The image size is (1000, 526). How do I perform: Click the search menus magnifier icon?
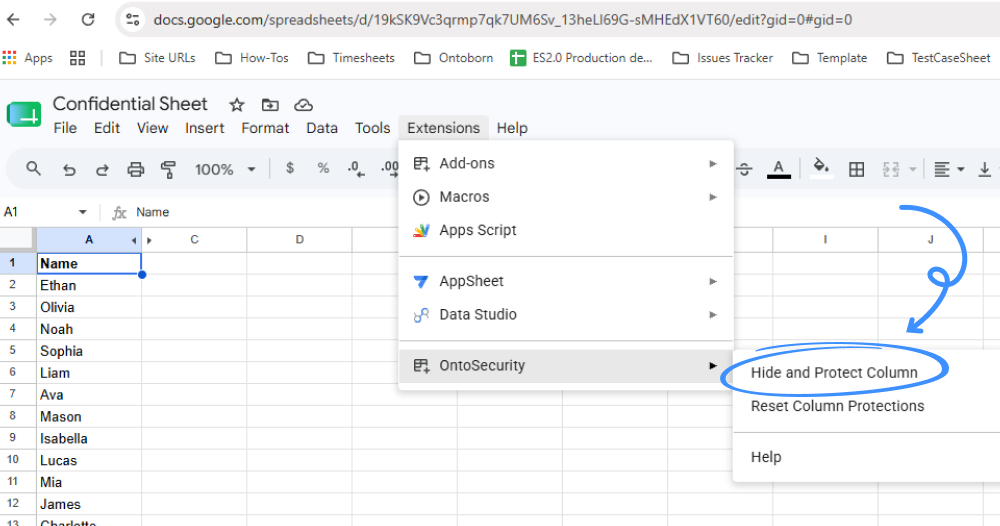[33, 169]
